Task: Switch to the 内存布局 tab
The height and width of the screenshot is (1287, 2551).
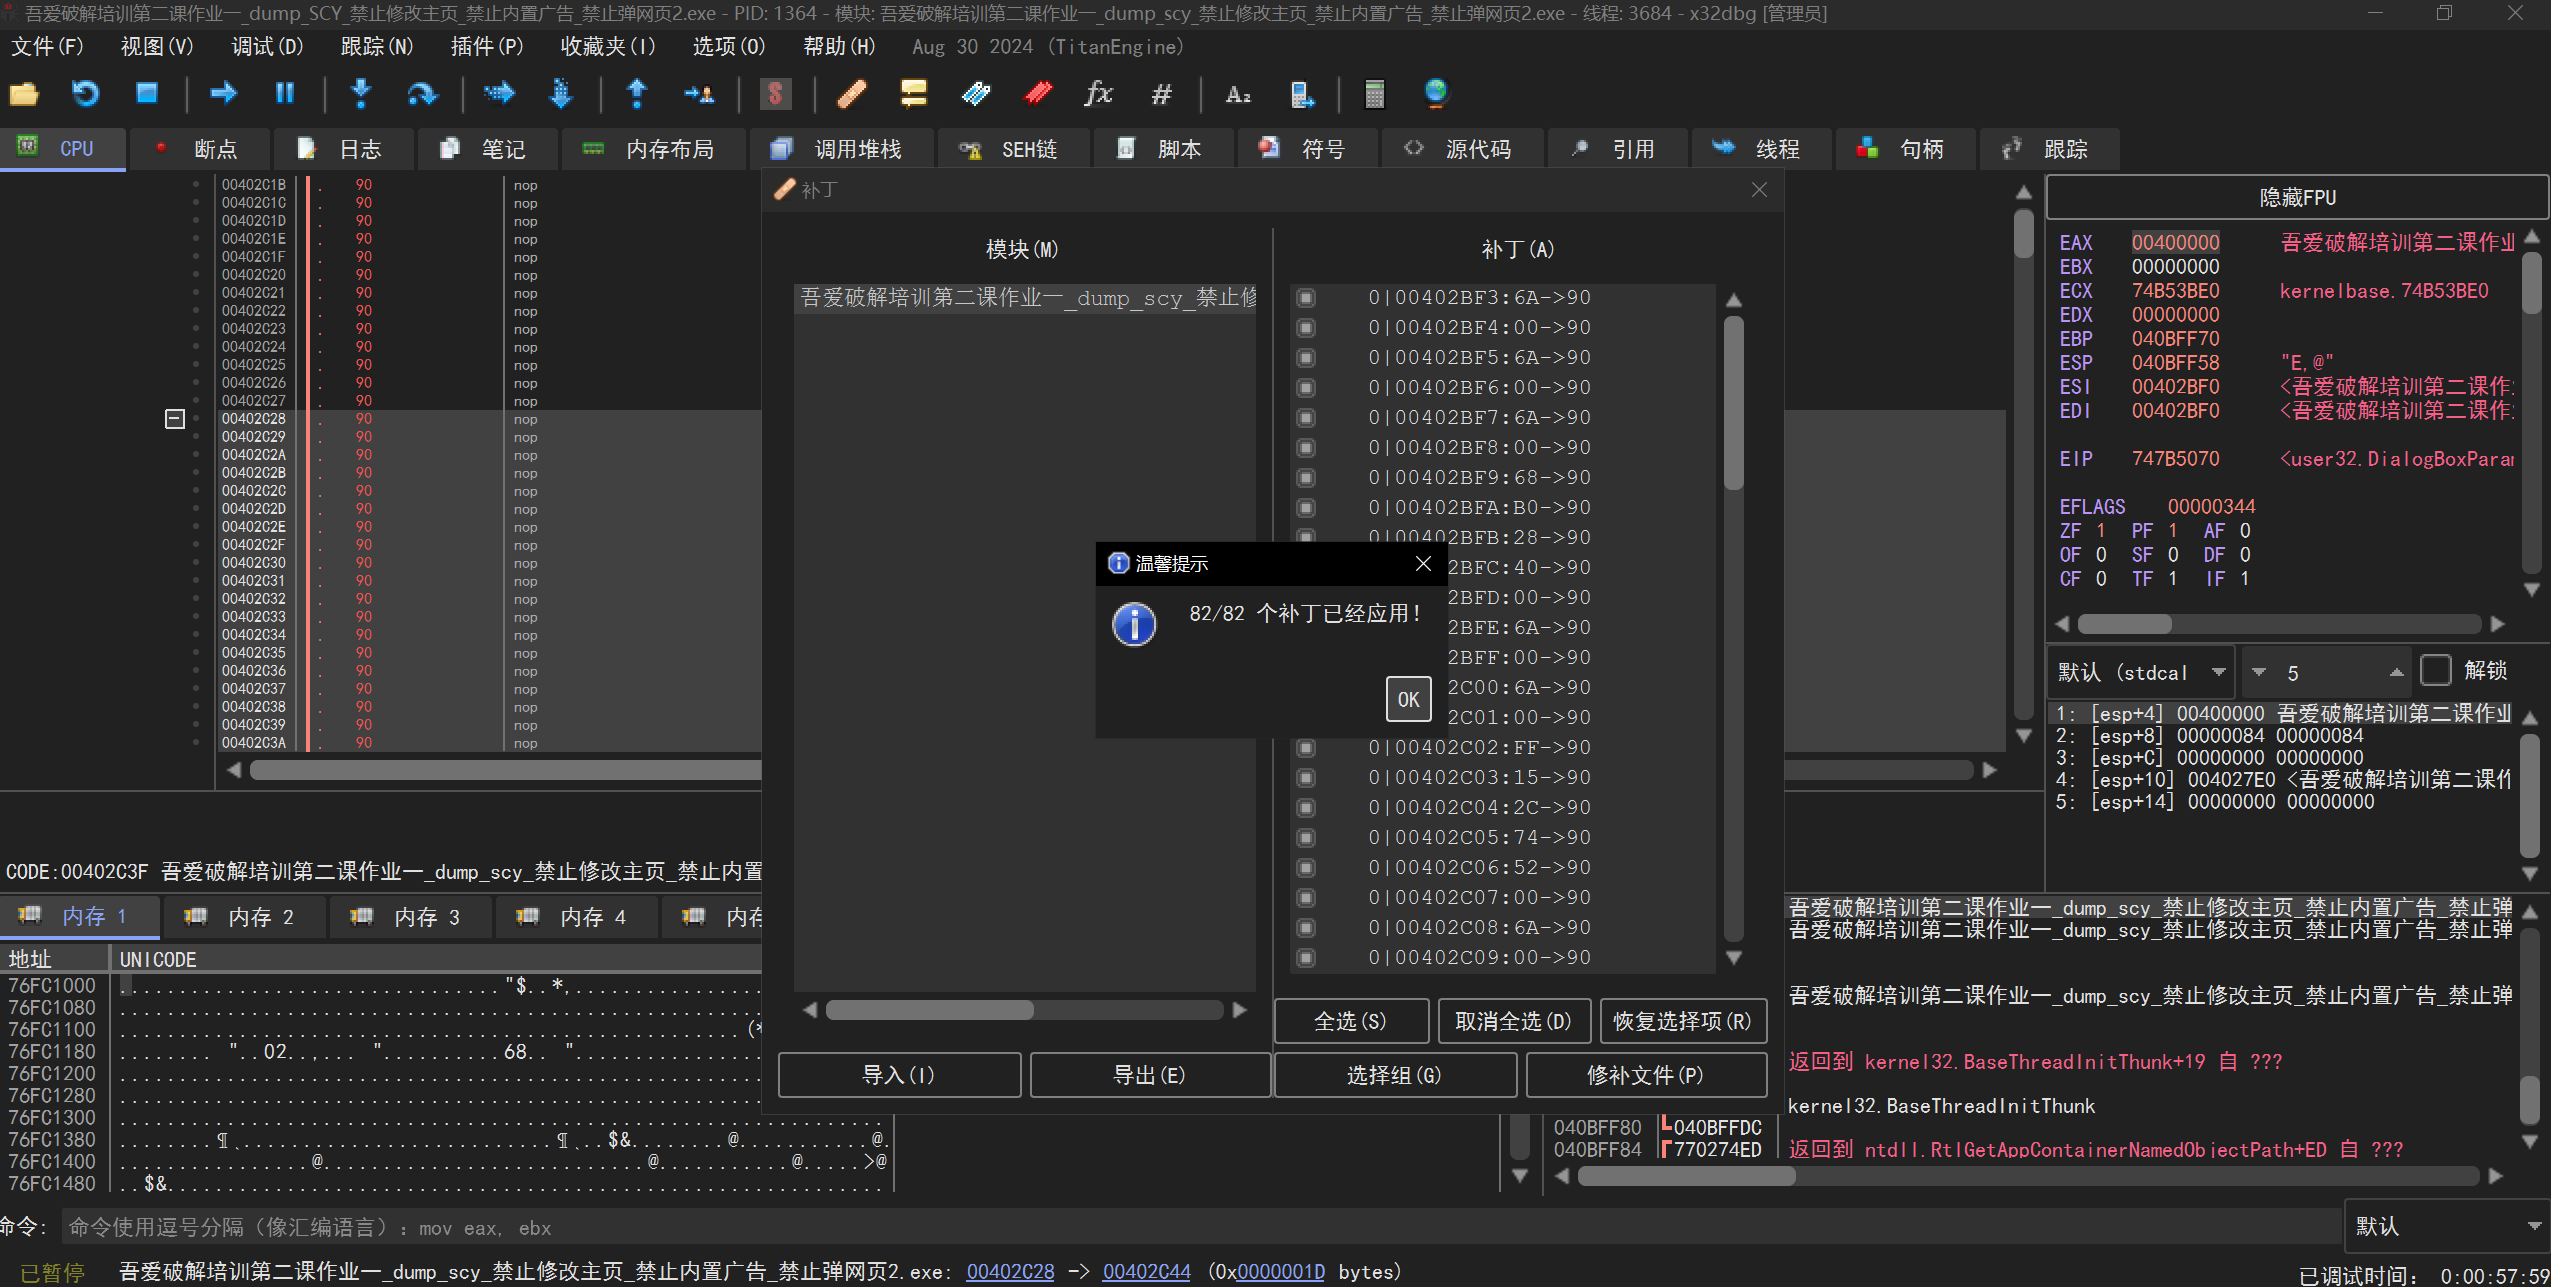Action: click(x=653, y=149)
